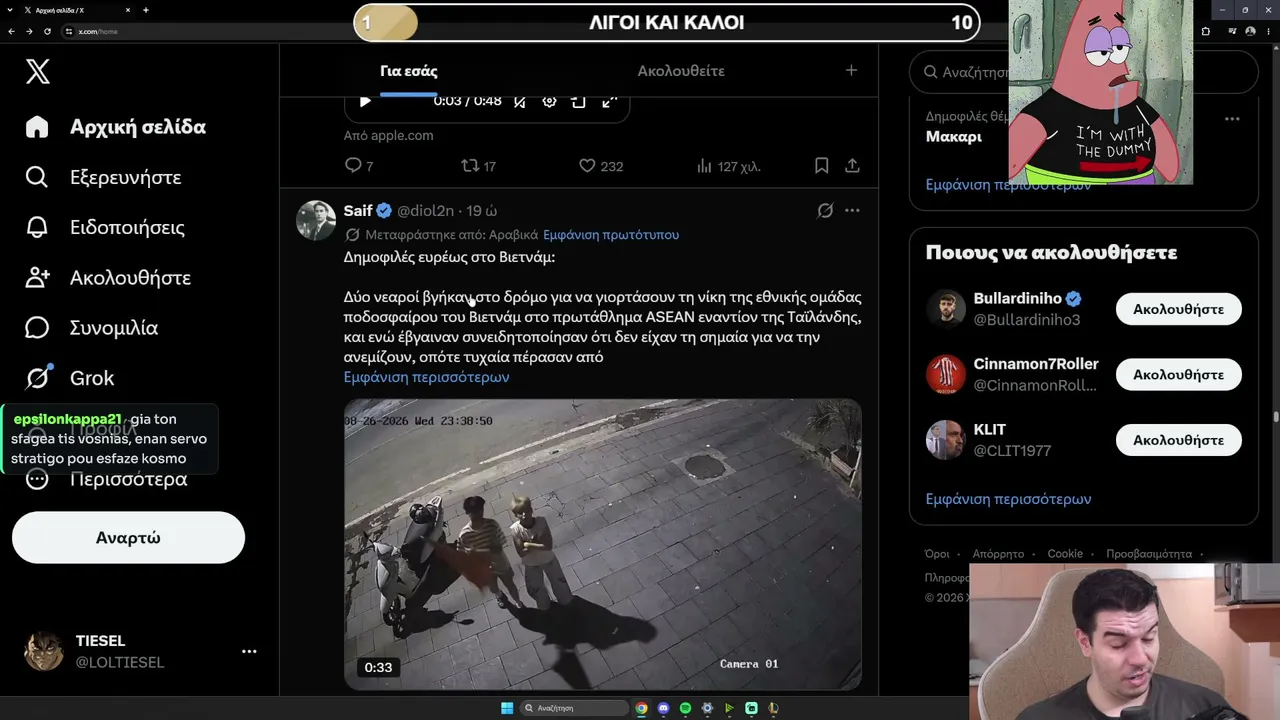Viewport: 1280px width, 720px height.
Task: Open the TIESEL account menu dots
Action: point(249,651)
